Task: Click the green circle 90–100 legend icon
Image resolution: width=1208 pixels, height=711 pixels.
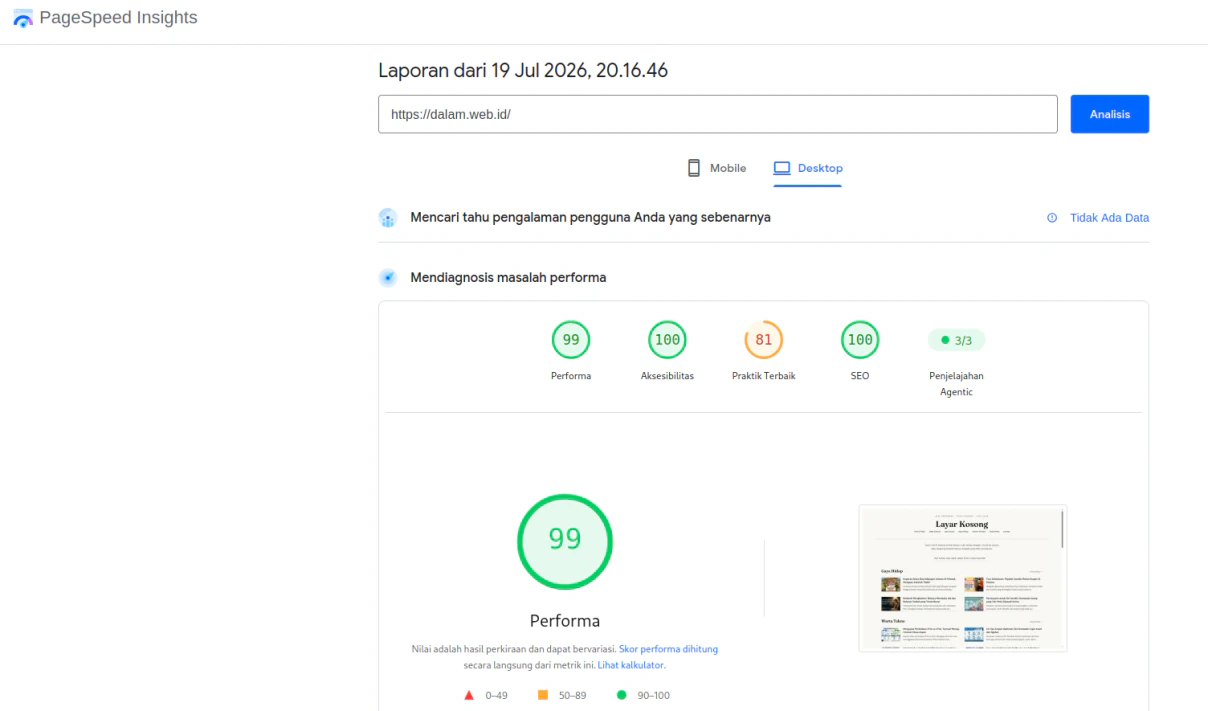Action: (622, 695)
